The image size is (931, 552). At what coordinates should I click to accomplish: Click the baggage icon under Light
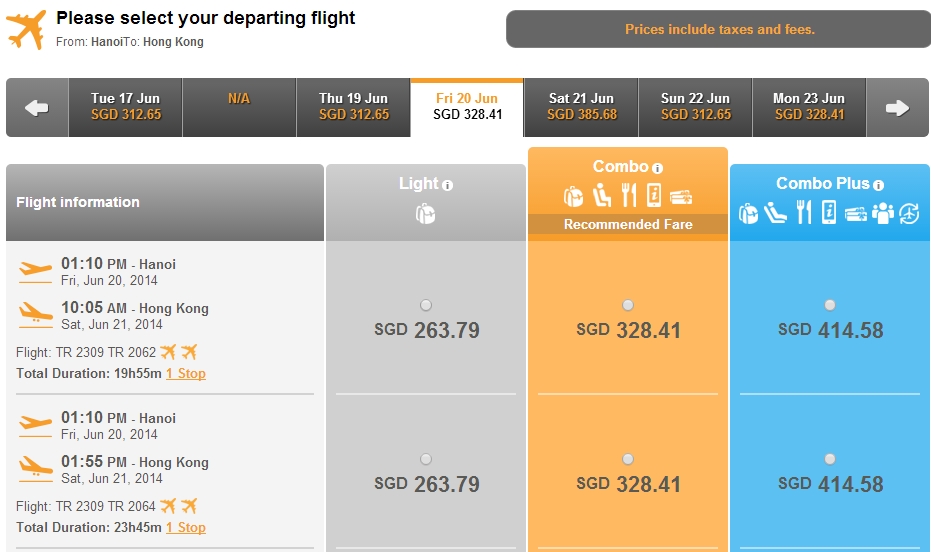pos(425,213)
